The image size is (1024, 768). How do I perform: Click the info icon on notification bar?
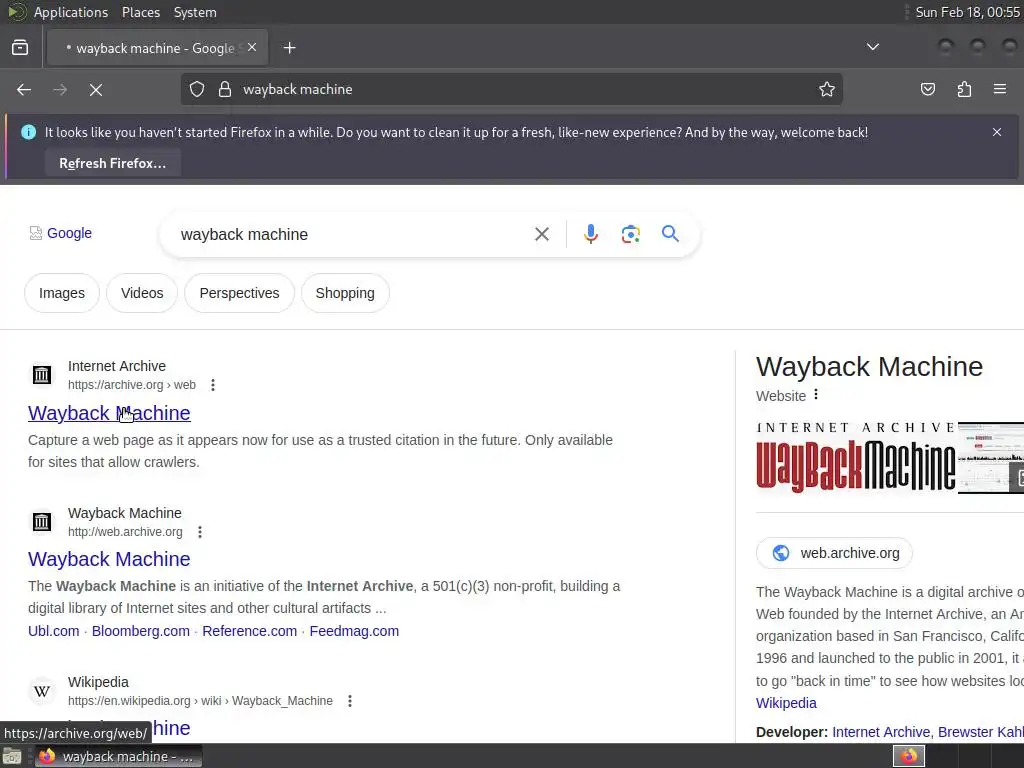[x=28, y=132]
